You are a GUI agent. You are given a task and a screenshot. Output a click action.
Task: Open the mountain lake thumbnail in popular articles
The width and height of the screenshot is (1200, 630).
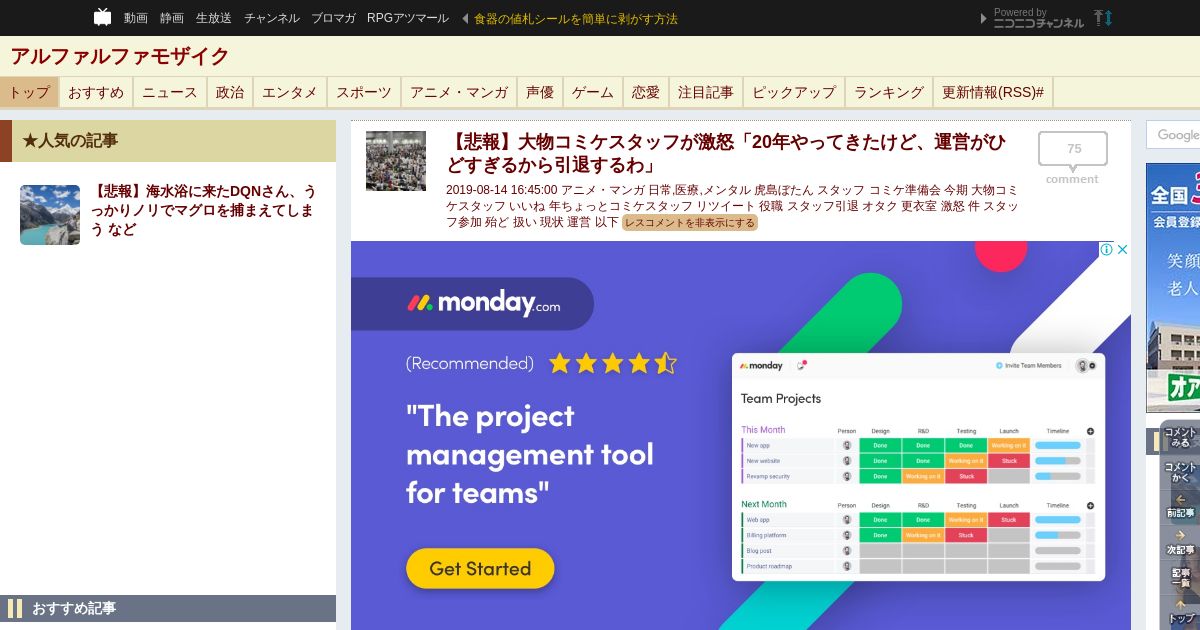coord(50,215)
